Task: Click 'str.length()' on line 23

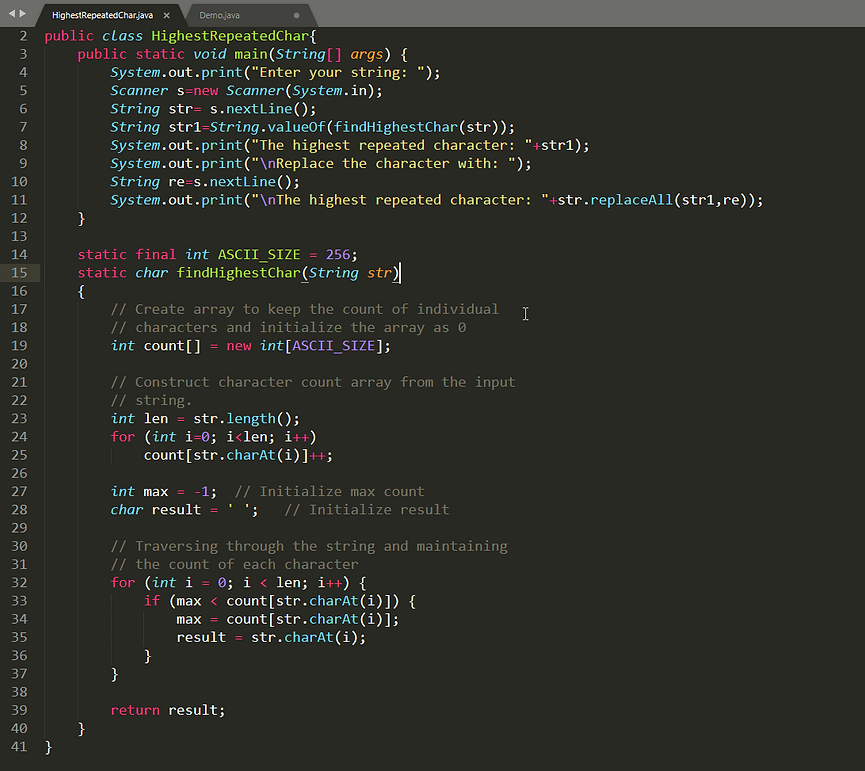Action: [x=242, y=418]
